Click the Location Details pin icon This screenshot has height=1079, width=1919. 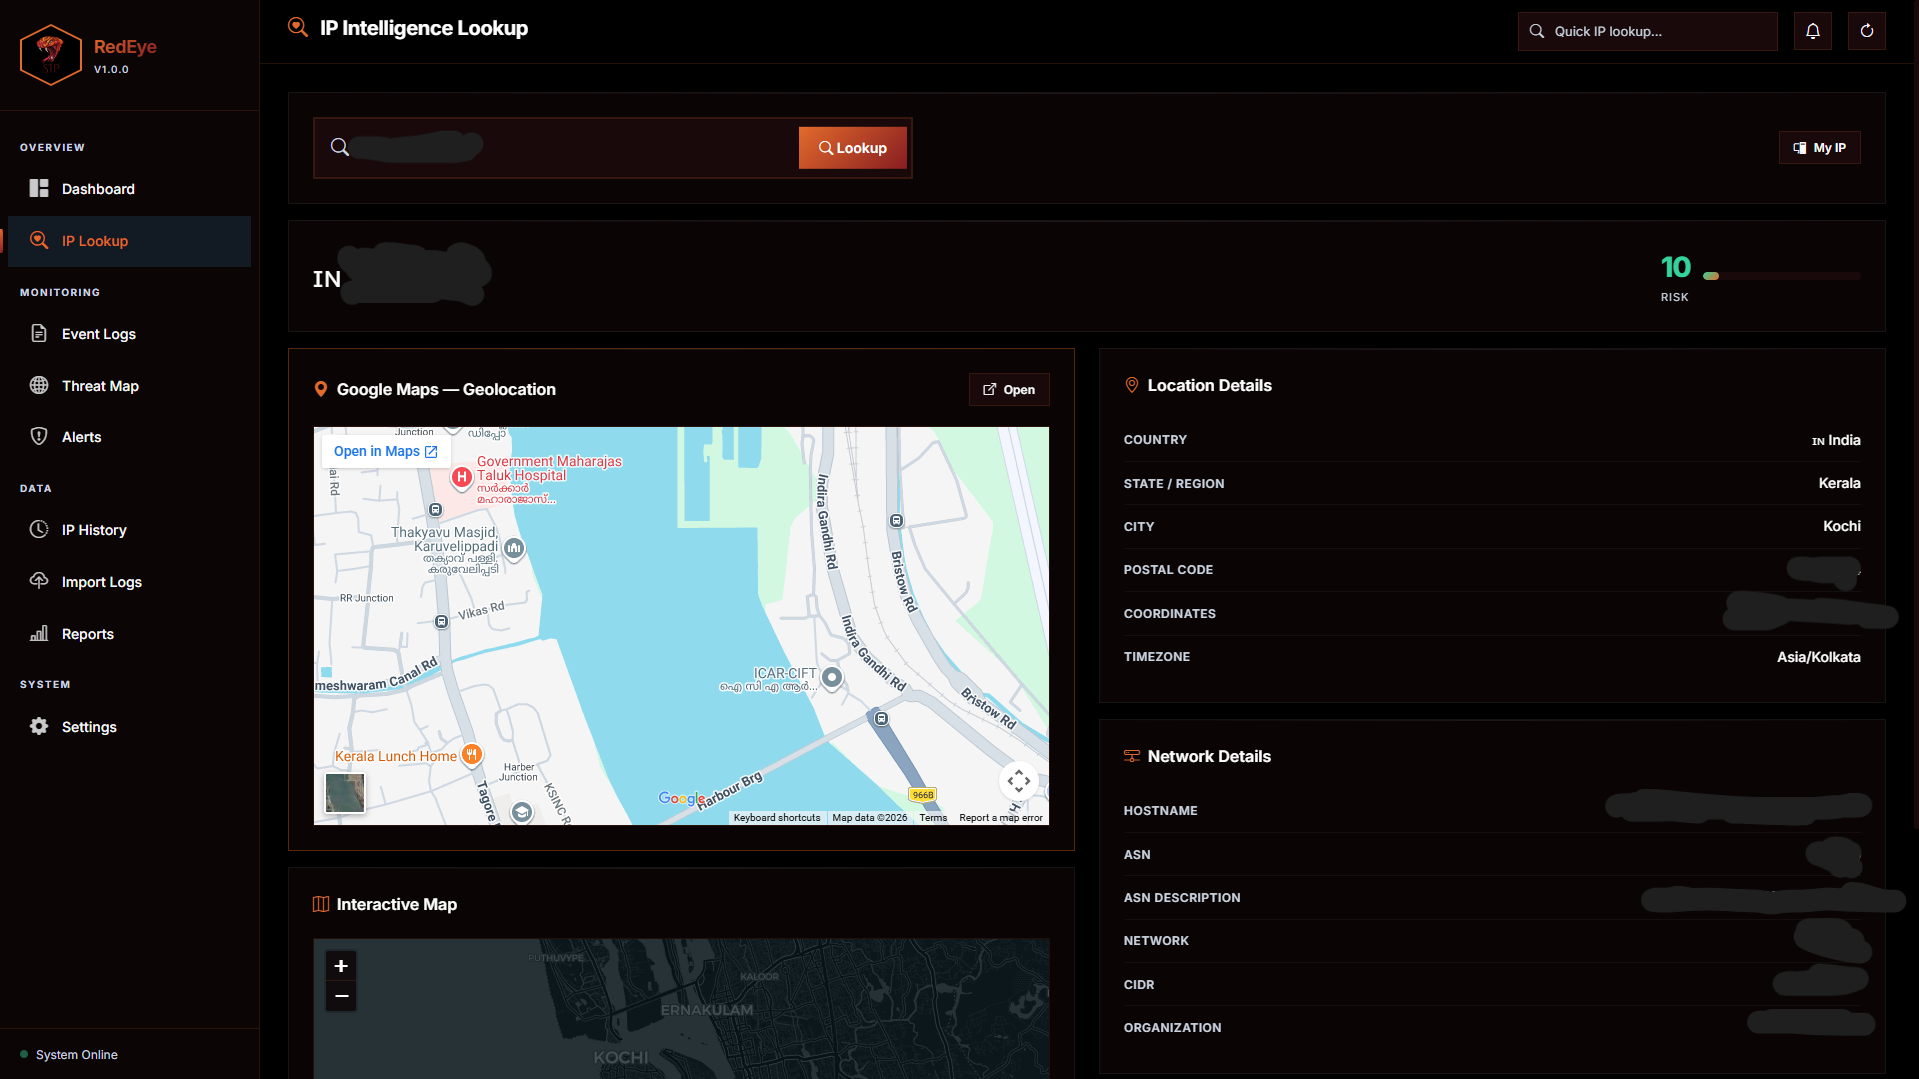pos(1132,385)
